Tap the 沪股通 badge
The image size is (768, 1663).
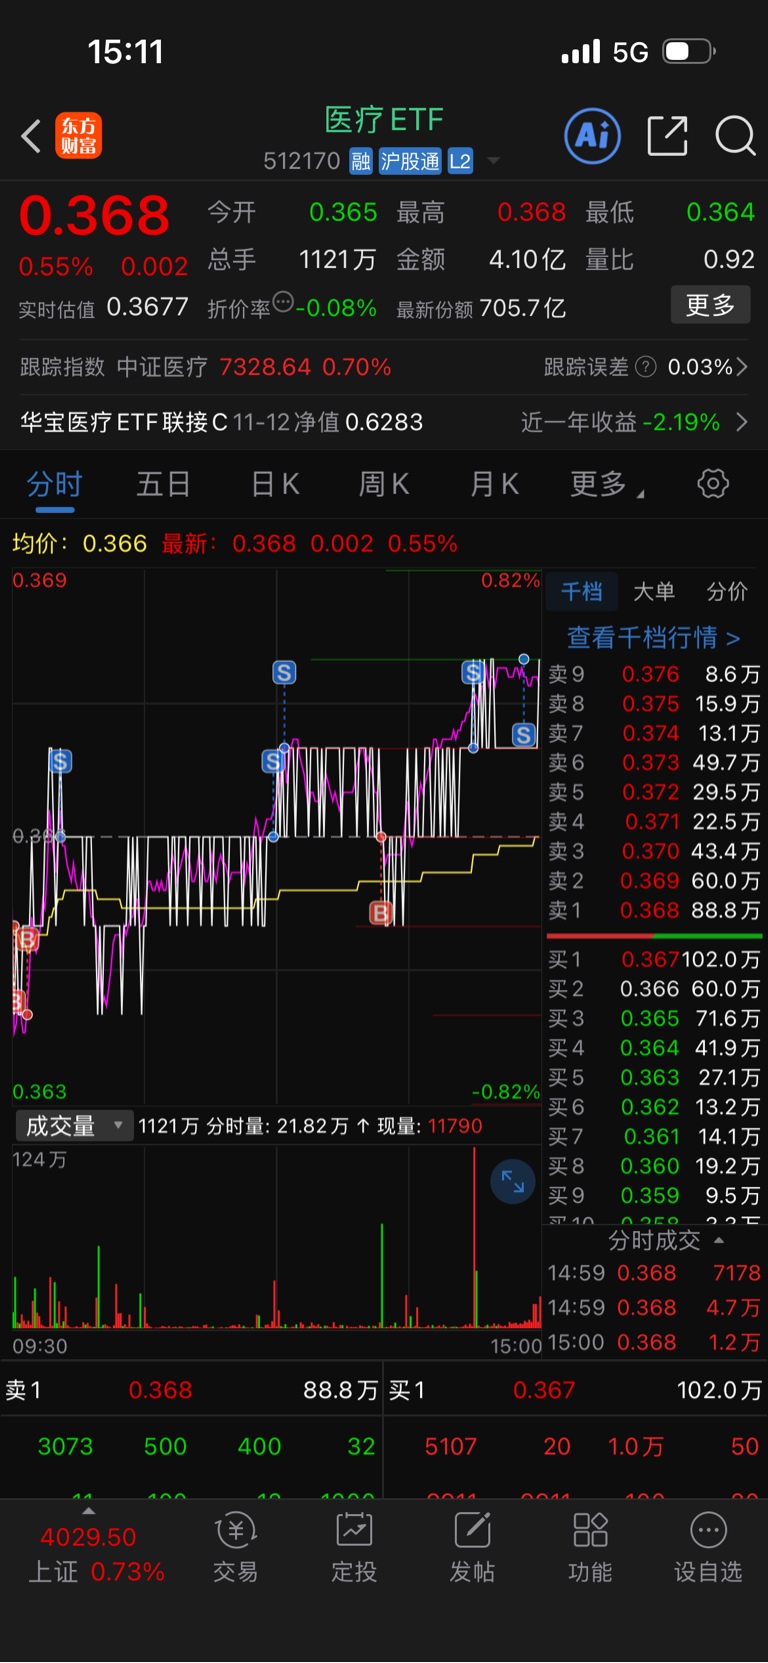point(410,161)
